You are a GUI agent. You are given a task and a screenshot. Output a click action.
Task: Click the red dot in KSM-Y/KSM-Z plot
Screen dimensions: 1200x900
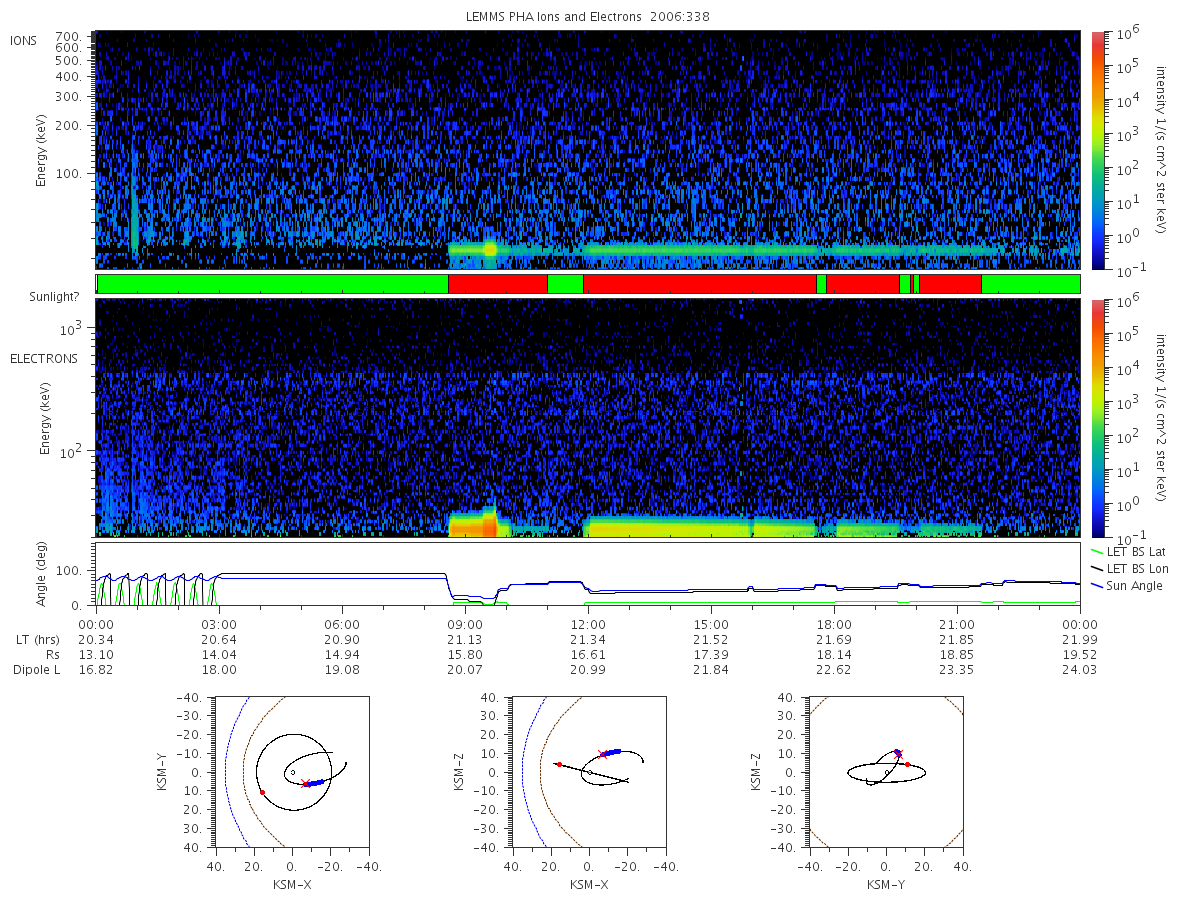tap(907, 764)
